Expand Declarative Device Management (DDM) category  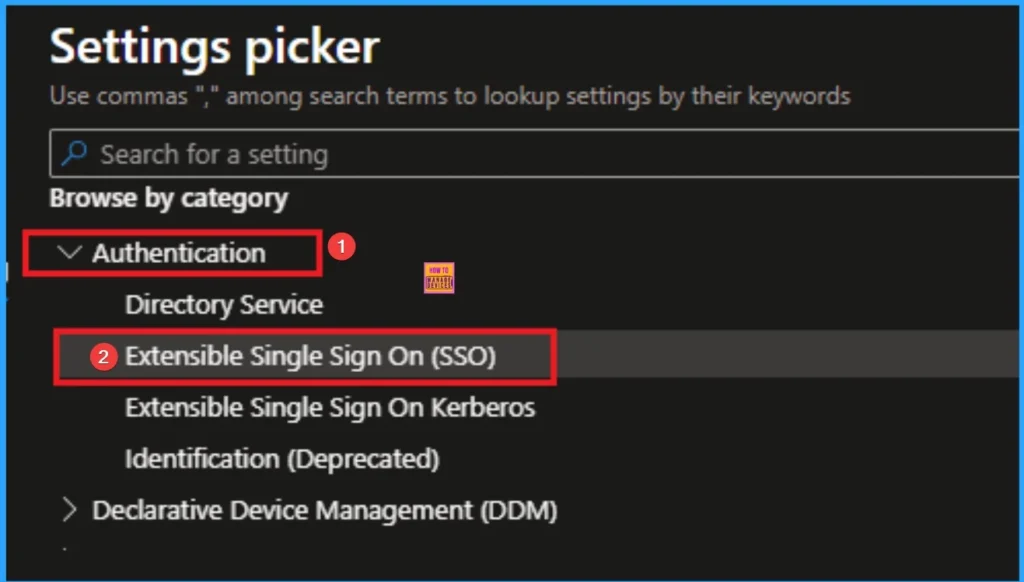tap(71, 510)
